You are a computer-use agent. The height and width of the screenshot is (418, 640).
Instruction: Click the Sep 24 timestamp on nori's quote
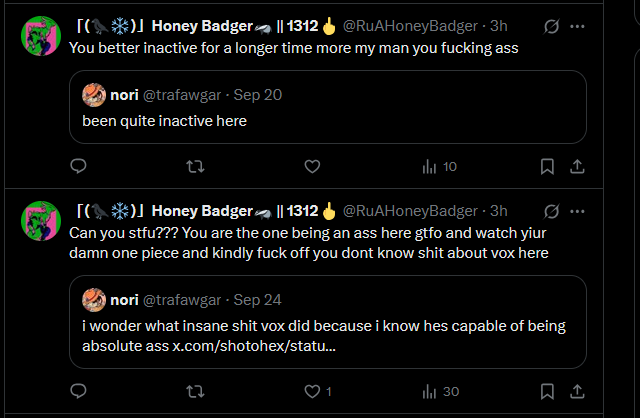(x=257, y=299)
